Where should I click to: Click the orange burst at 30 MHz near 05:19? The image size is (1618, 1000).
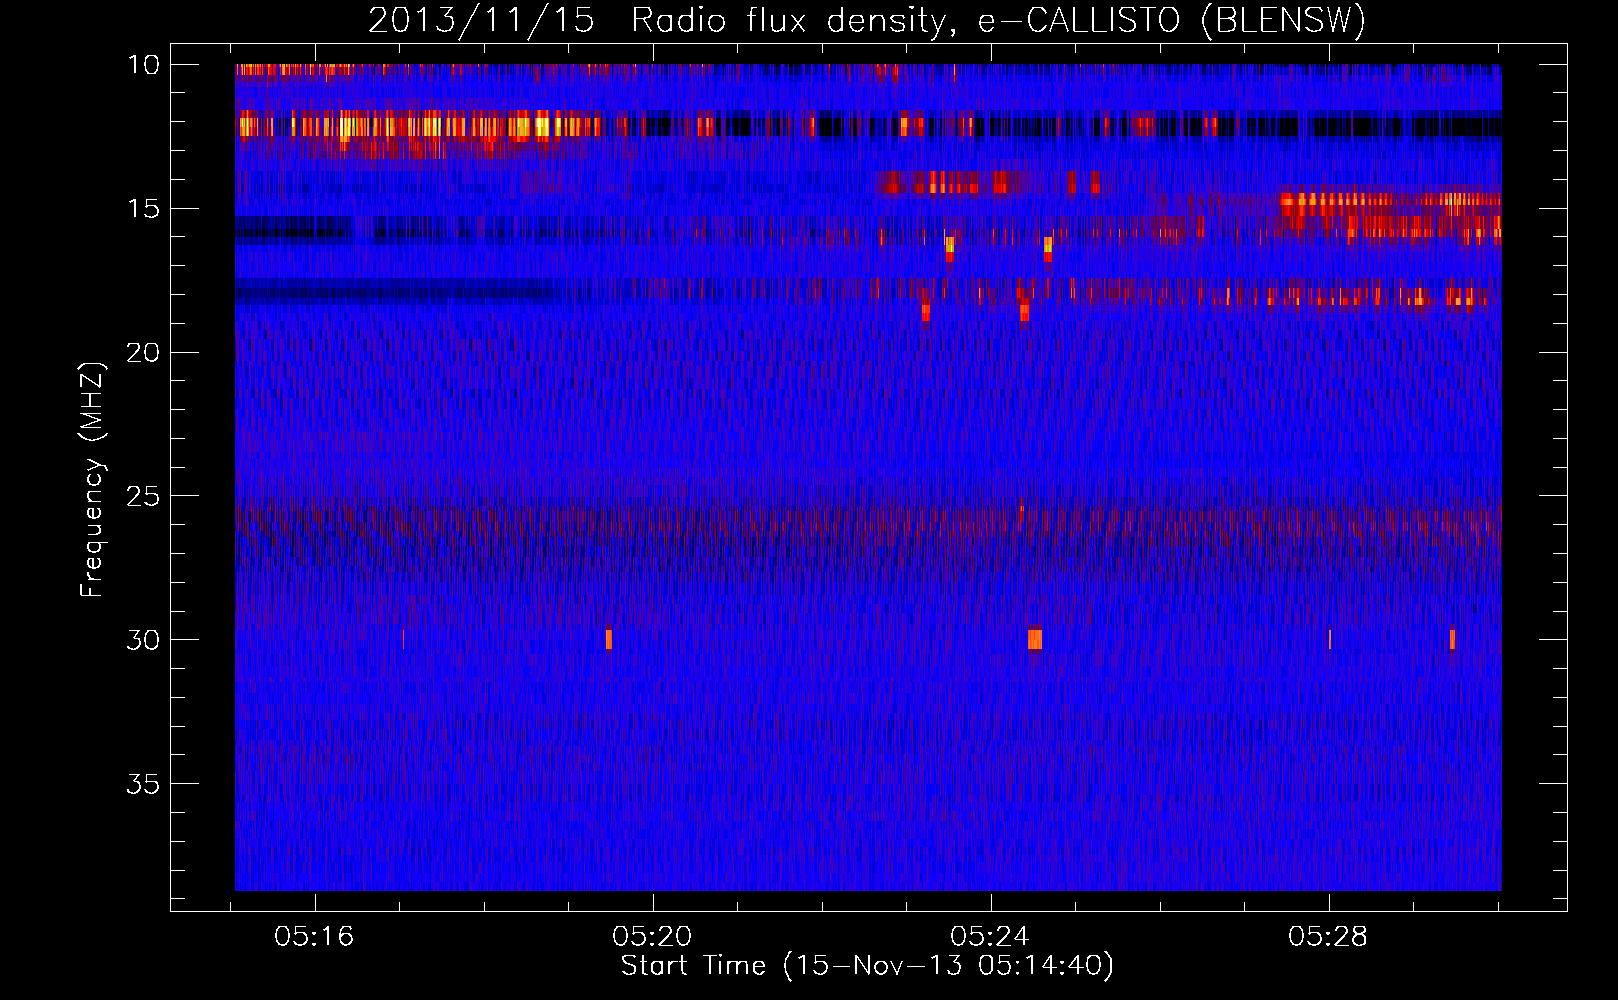(608, 639)
